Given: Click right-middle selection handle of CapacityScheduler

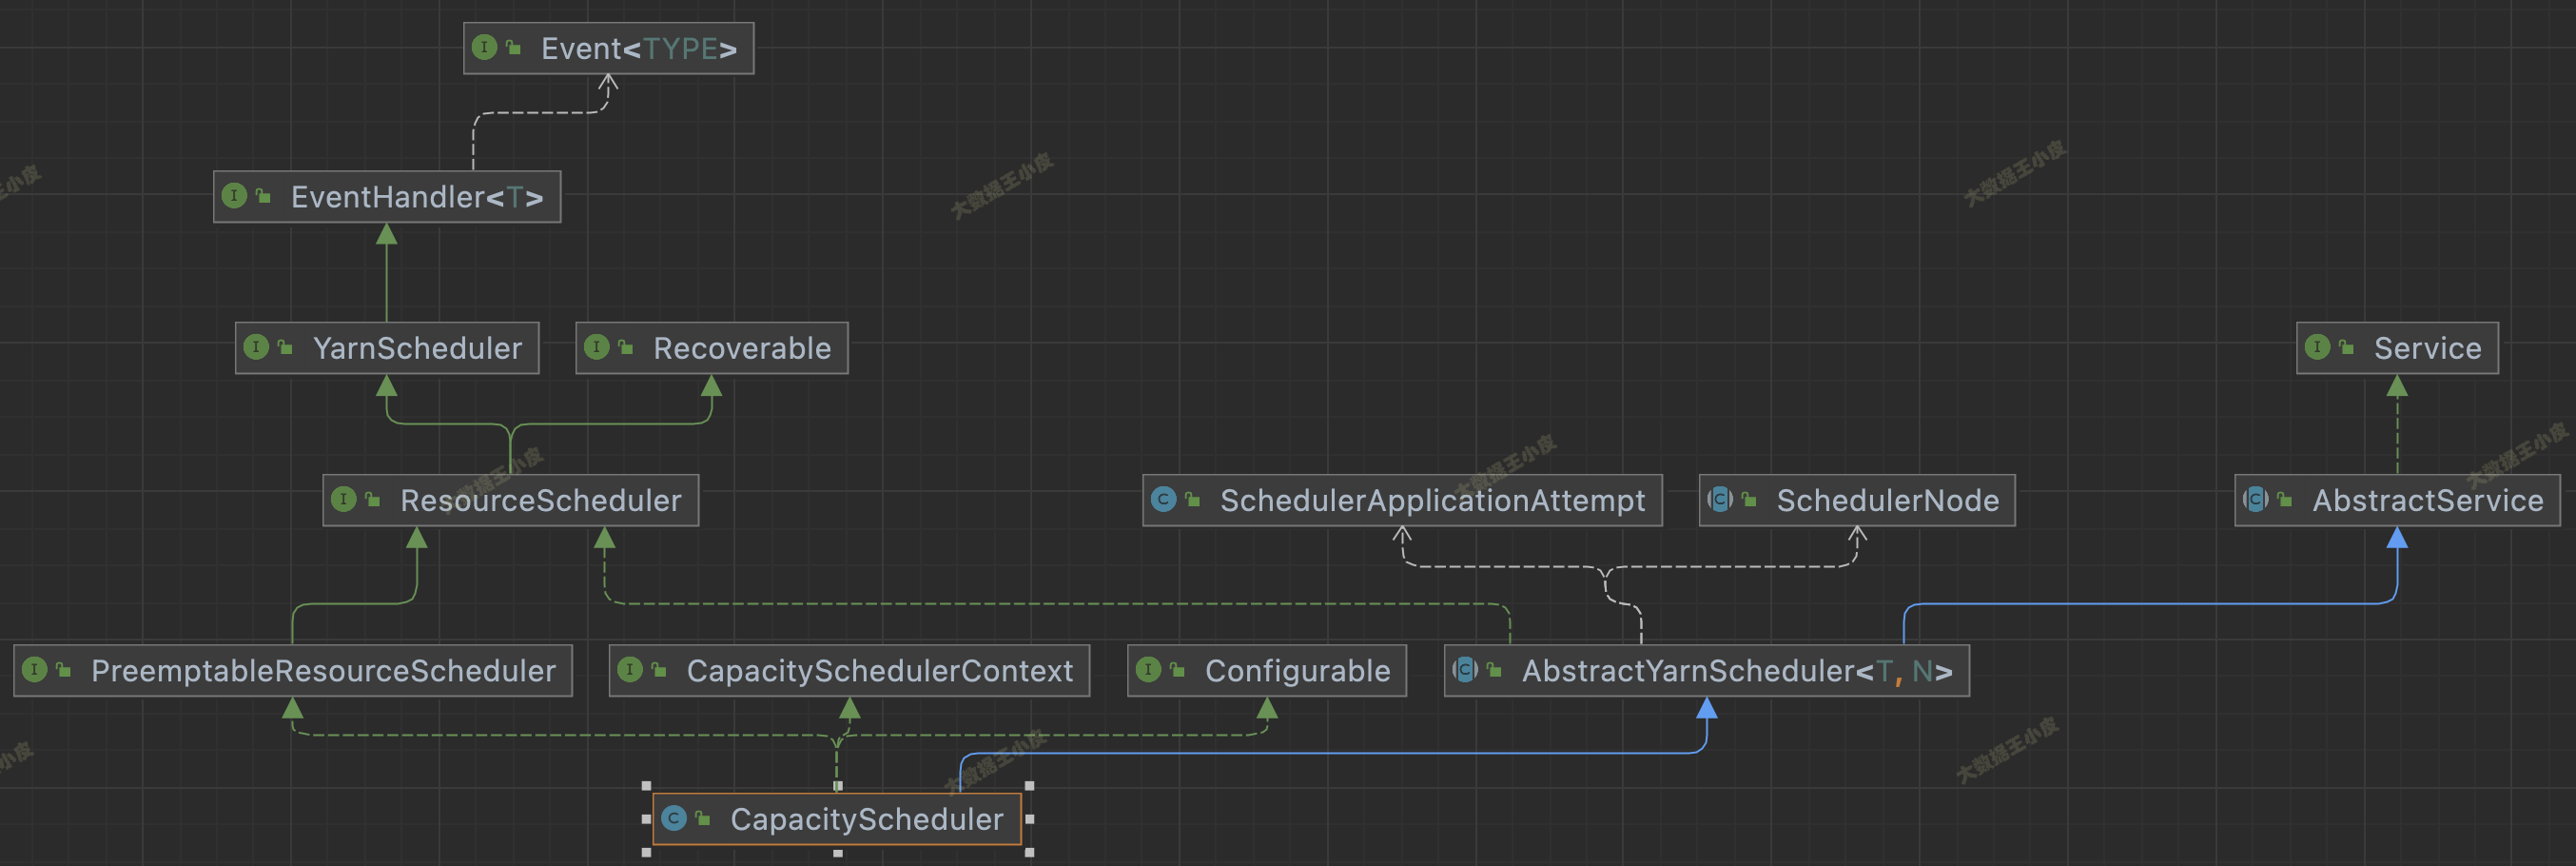Looking at the screenshot, I should (x=1029, y=819).
